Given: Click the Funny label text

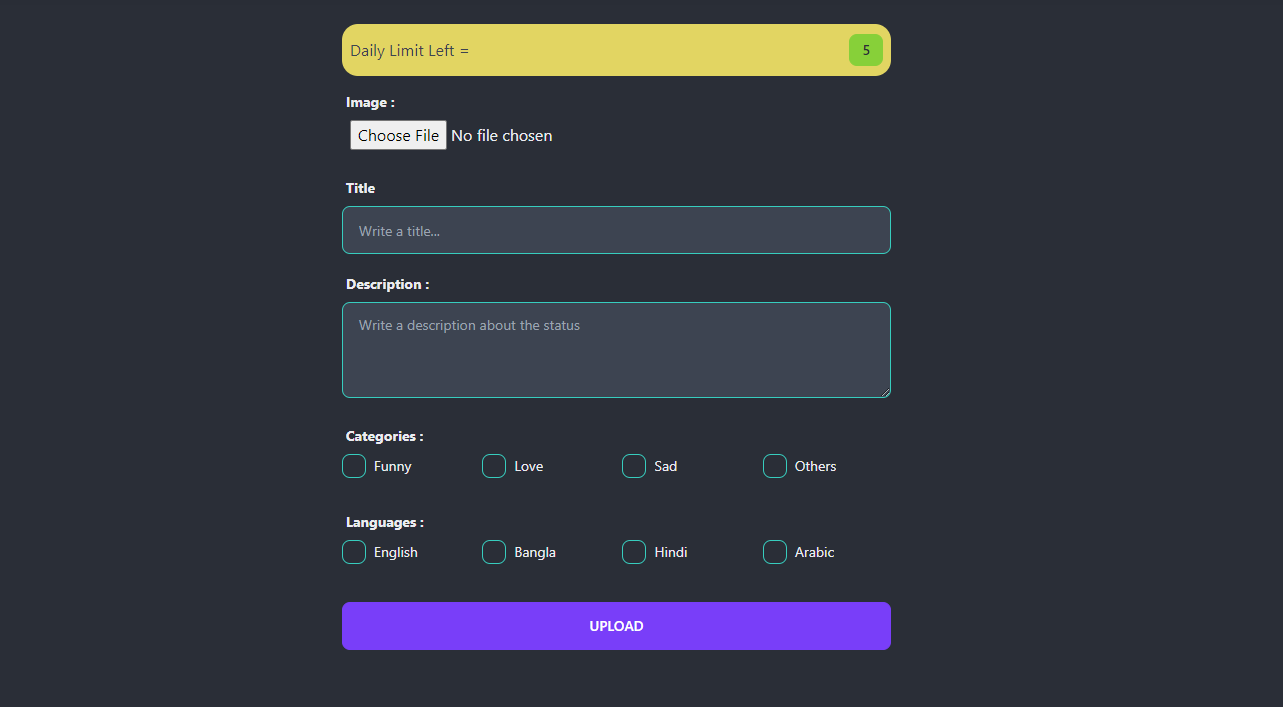Looking at the screenshot, I should pyautogui.click(x=393, y=467).
